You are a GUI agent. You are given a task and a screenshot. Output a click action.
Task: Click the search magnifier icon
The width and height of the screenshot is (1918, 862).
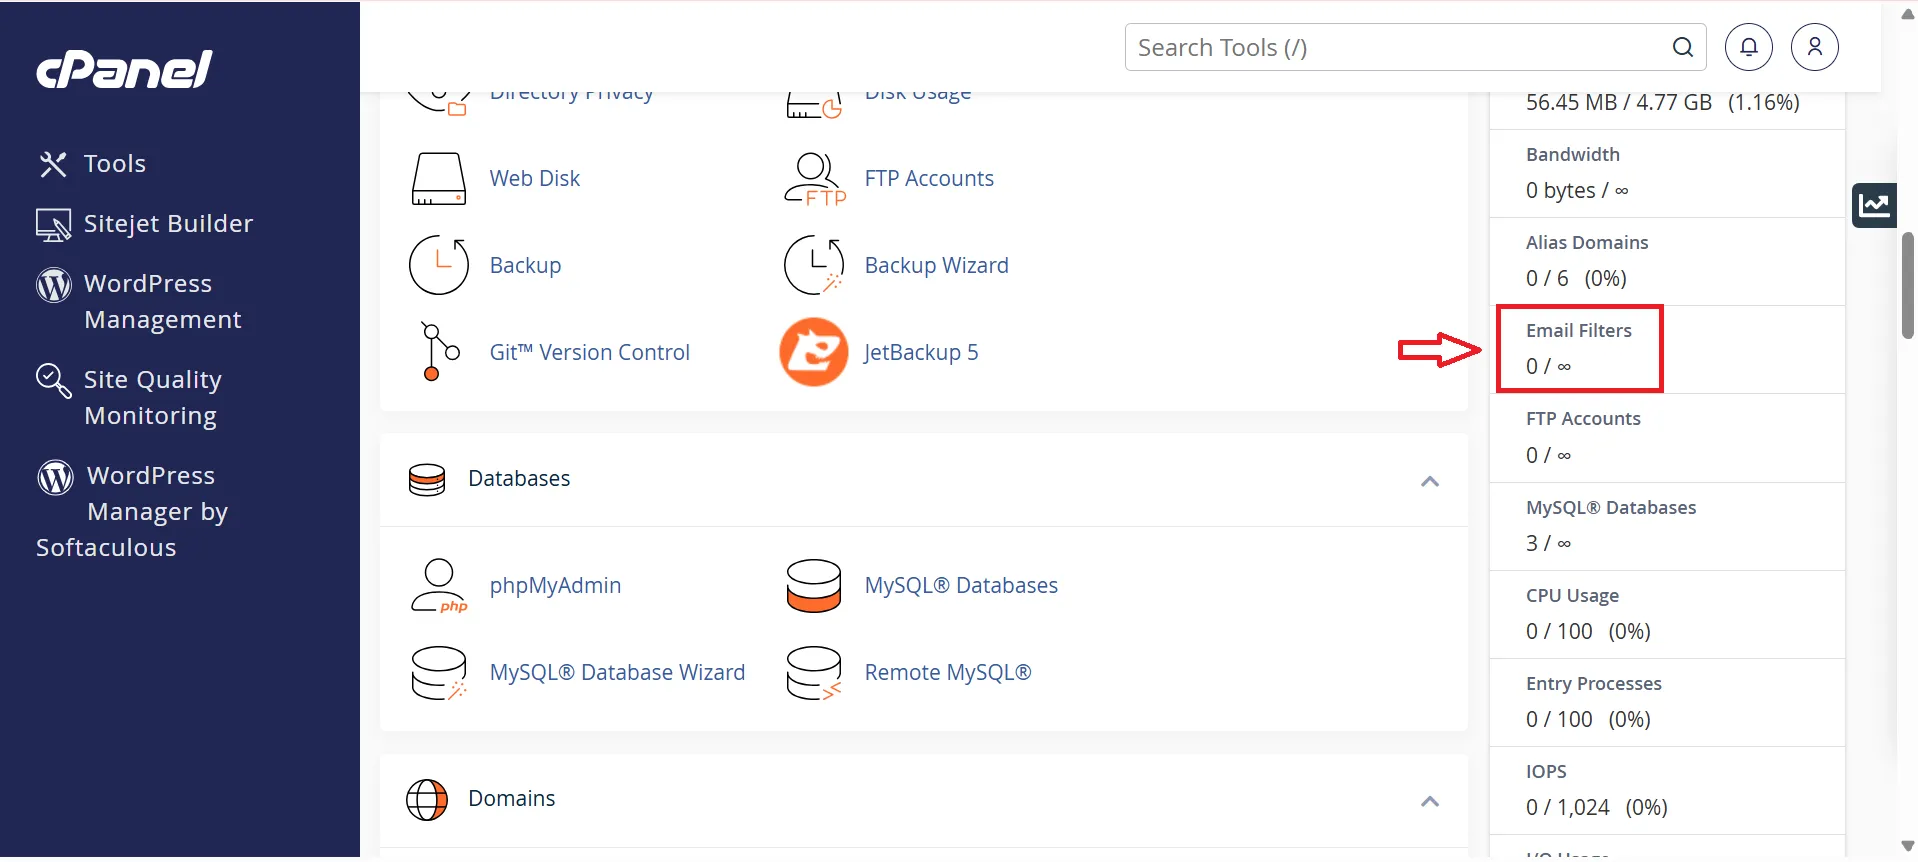pyautogui.click(x=1682, y=47)
